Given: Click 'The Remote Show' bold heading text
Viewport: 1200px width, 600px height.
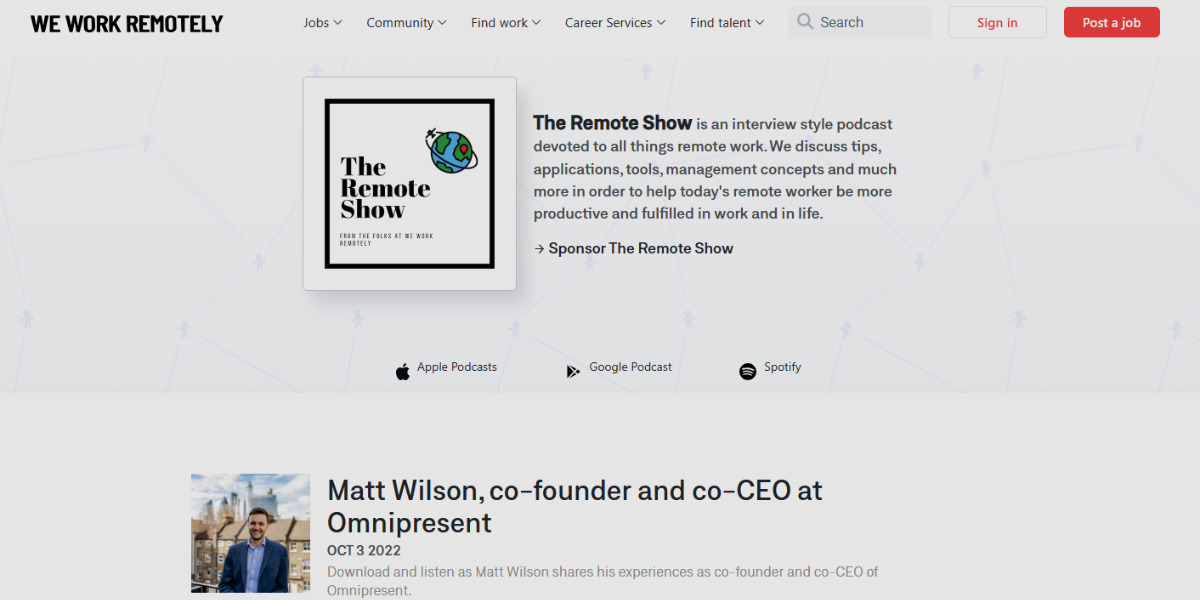Looking at the screenshot, I should (x=612, y=123).
